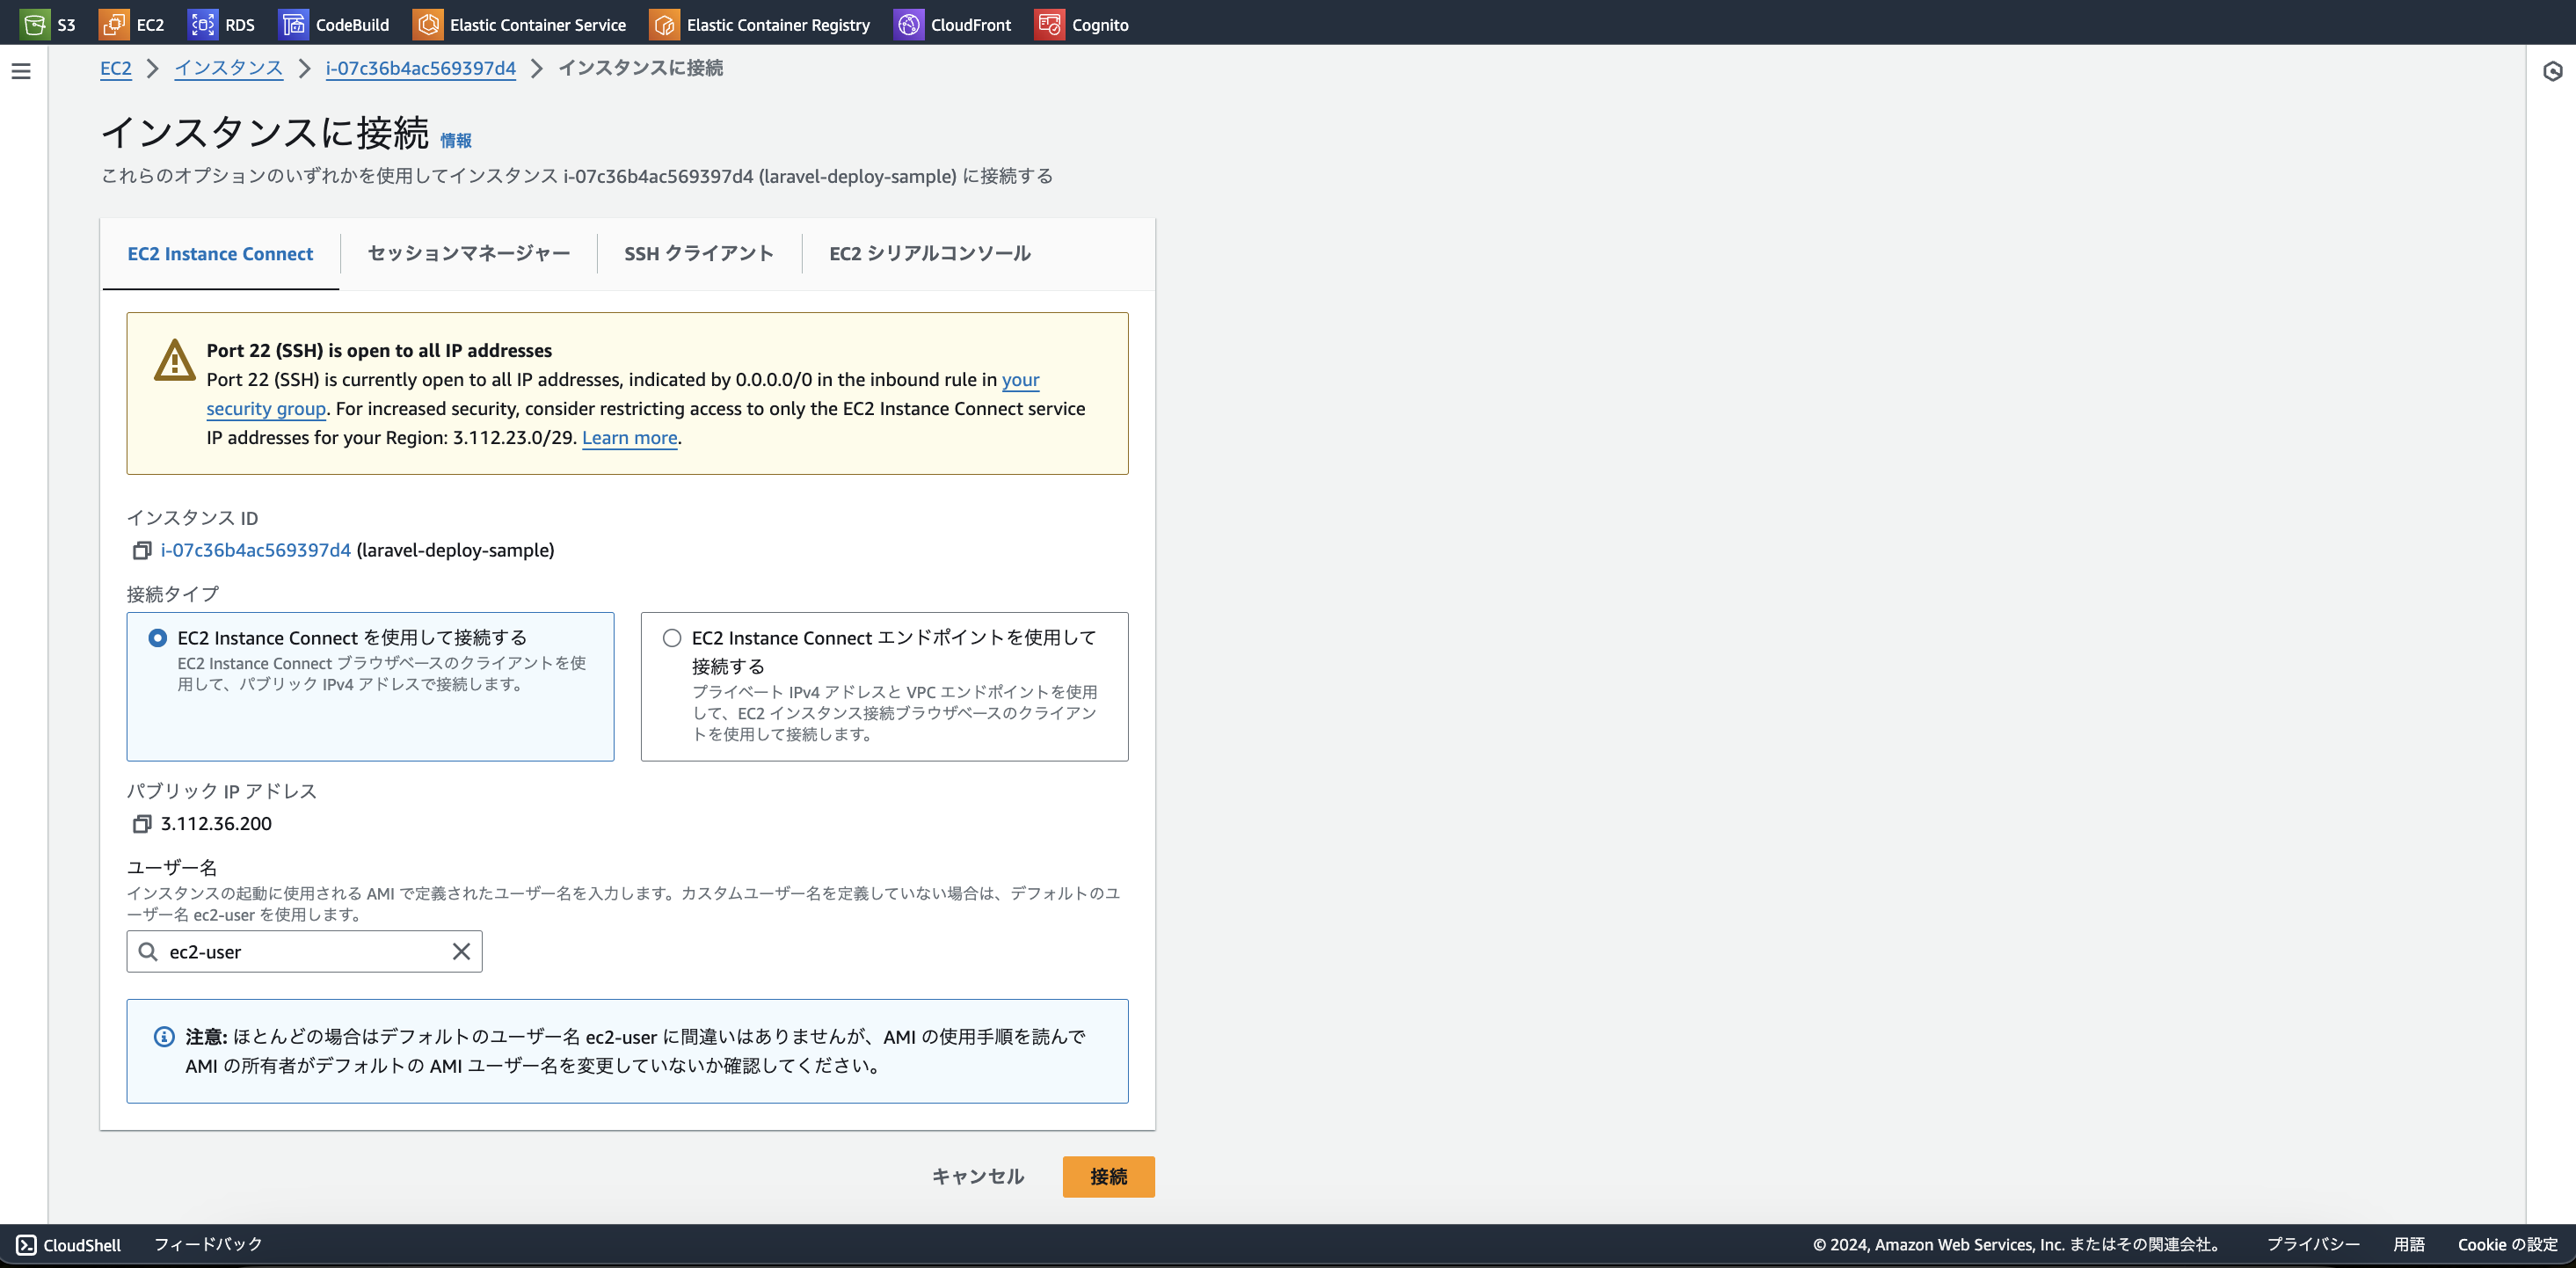Select EC2 Instance Connect を使用して接続する
The height and width of the screenshot is (1268, 2576).
[157, 637]
